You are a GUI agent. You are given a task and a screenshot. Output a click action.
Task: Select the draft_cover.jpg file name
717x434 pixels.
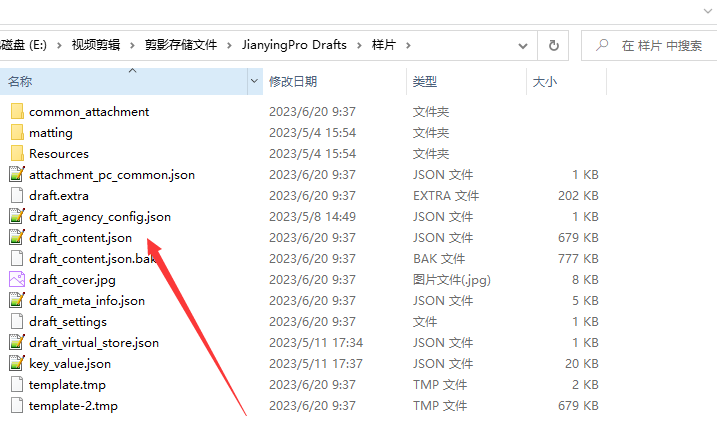72,280
